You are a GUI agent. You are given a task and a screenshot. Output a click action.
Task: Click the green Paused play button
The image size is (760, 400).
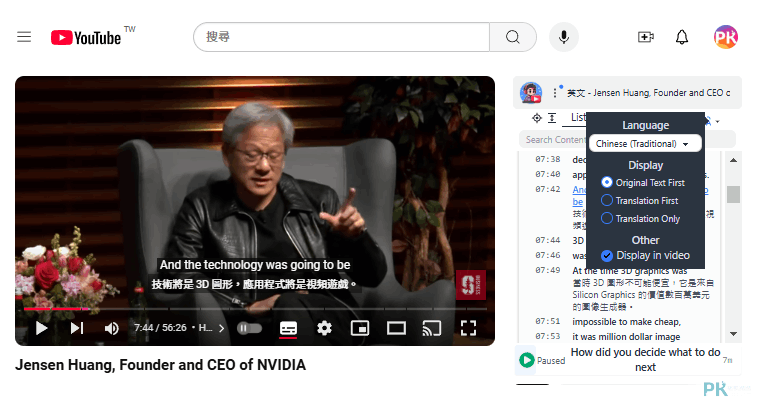[526, 360]
